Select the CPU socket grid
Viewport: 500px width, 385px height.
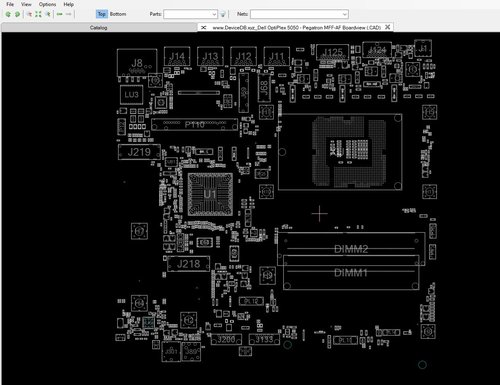pyautogui.click(x=340, y=152)
